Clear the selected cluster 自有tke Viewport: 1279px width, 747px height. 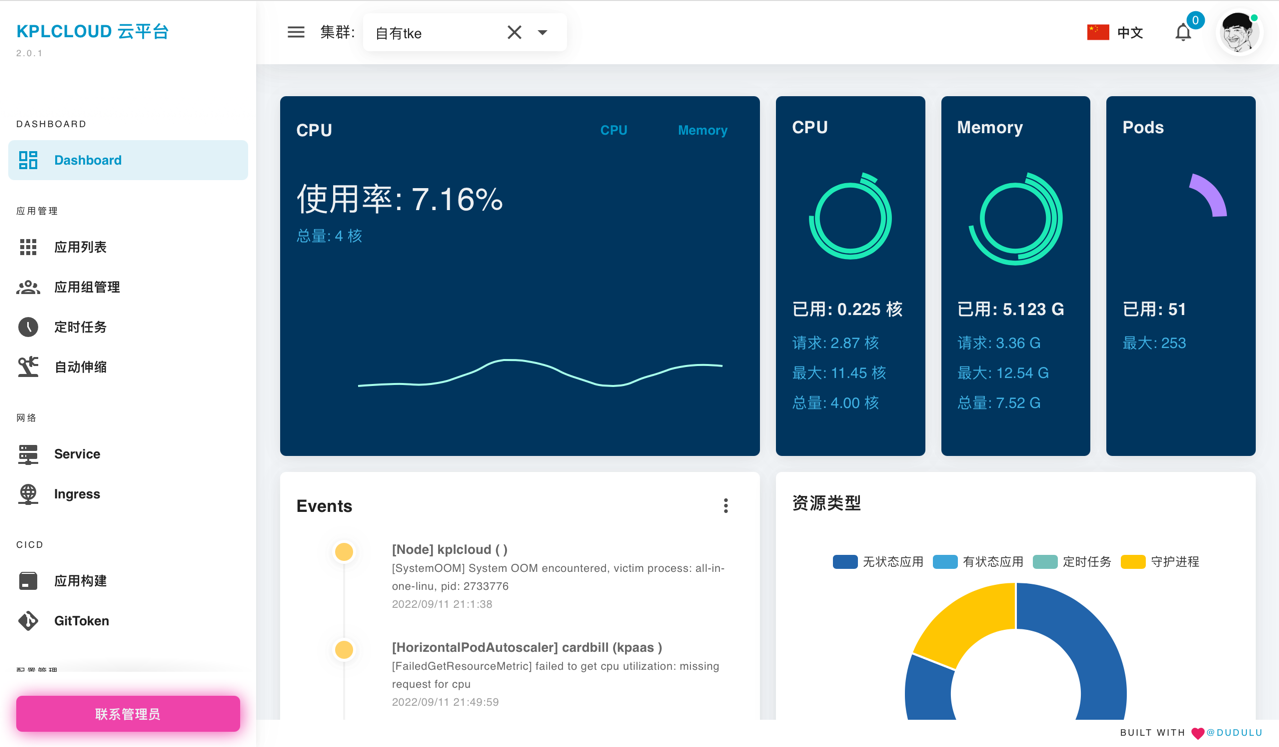[514, 32]
